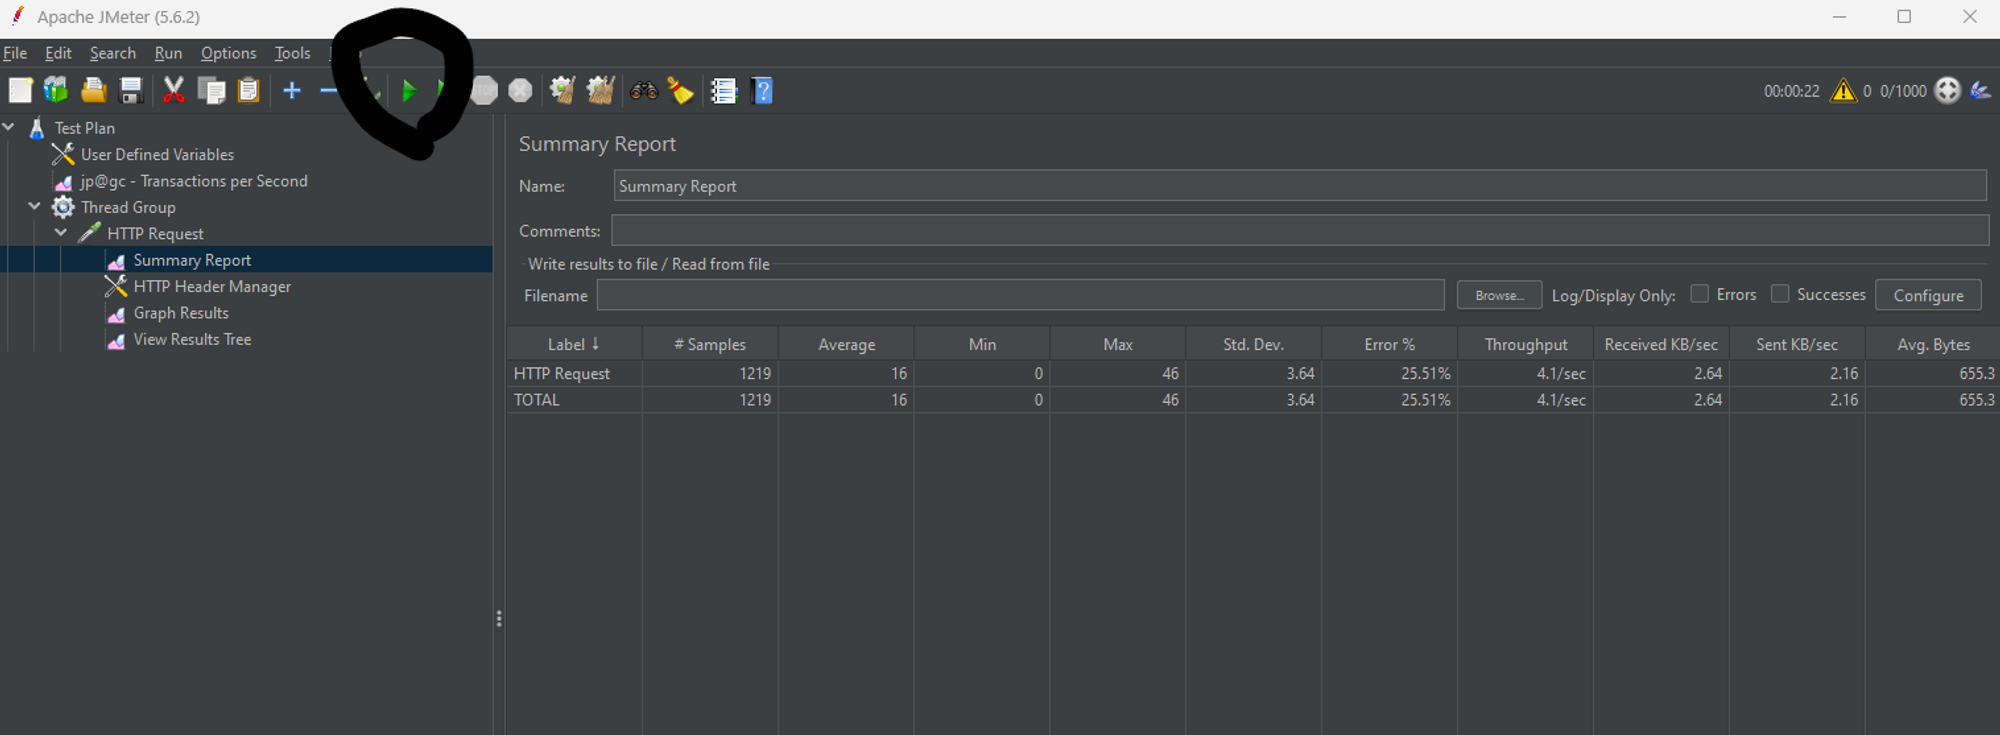
Task: Paste using the clipboard toolbar icon
Action: [x=249, y=91]
